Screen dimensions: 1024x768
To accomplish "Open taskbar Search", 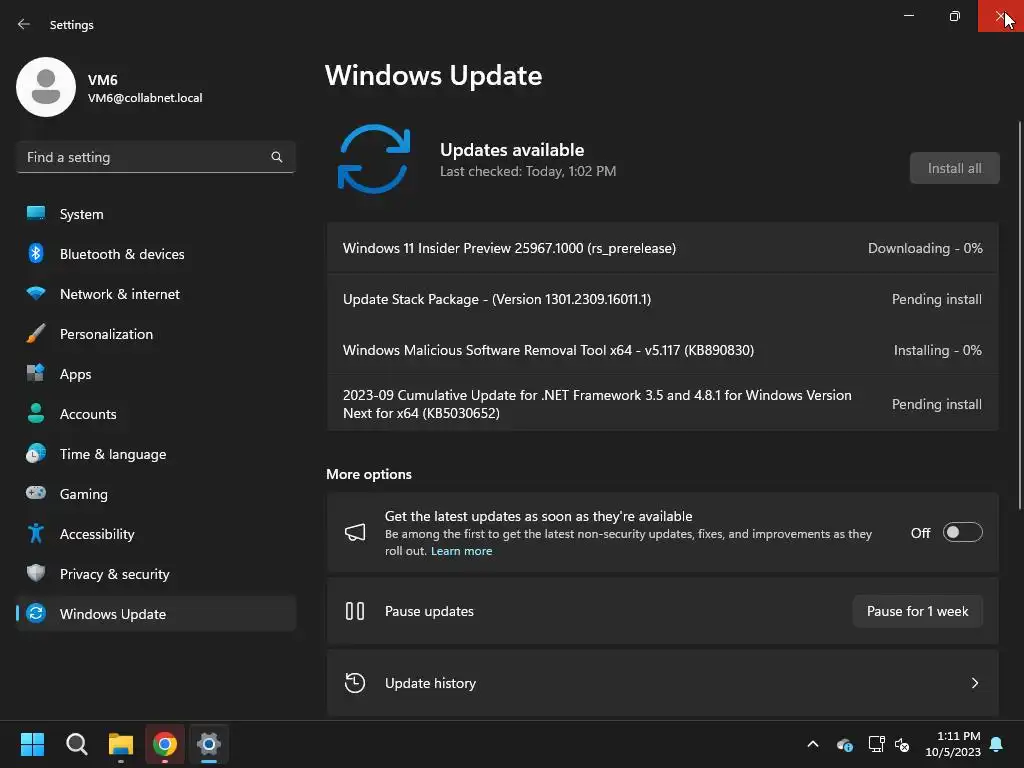I will tap(76, 744).
